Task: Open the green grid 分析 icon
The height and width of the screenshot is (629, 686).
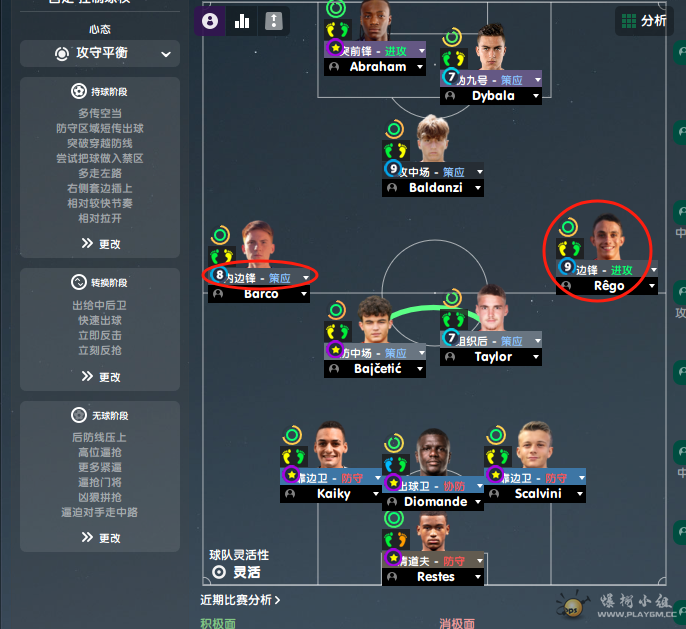Action: [x=629, y=21]
